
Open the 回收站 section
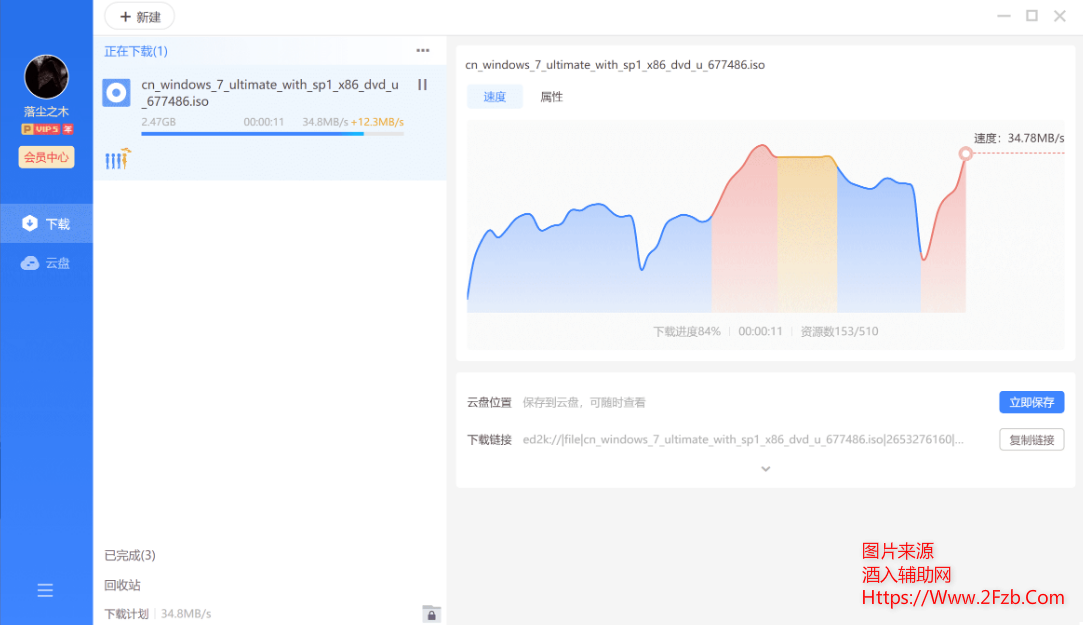(x=122, y=585)
